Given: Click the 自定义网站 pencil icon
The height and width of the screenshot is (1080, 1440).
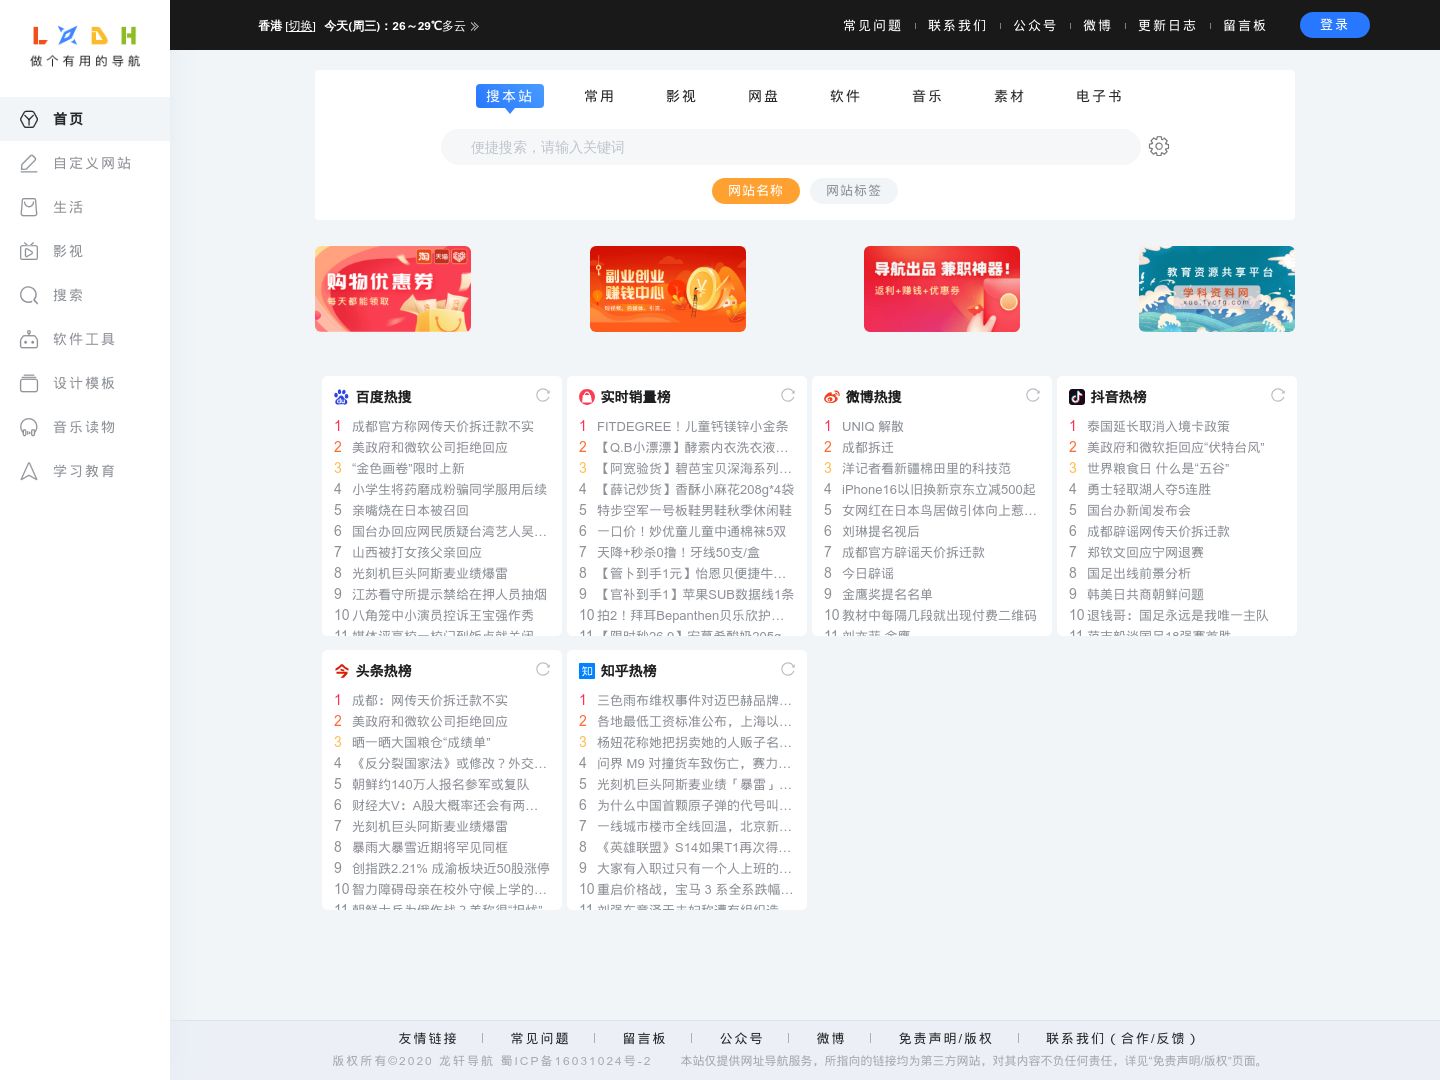Looking at the screenshot, I should (29, 163).
